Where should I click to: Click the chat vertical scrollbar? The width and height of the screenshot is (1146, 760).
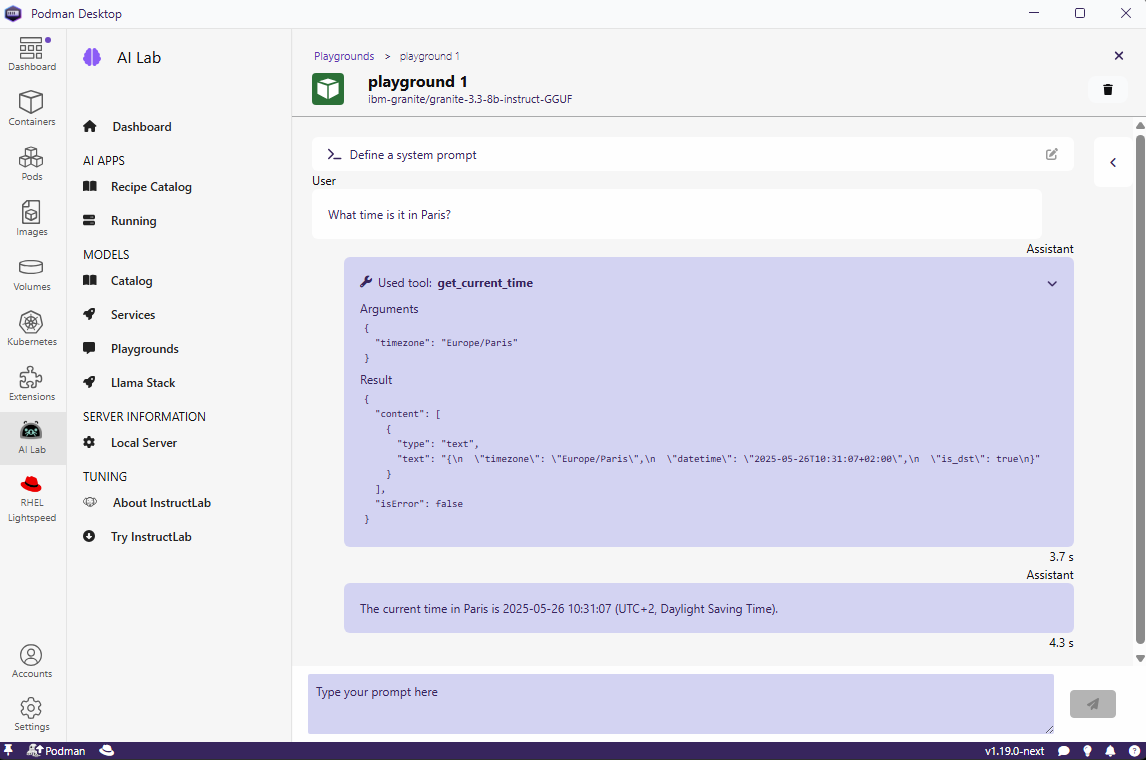coord(1139,390)
